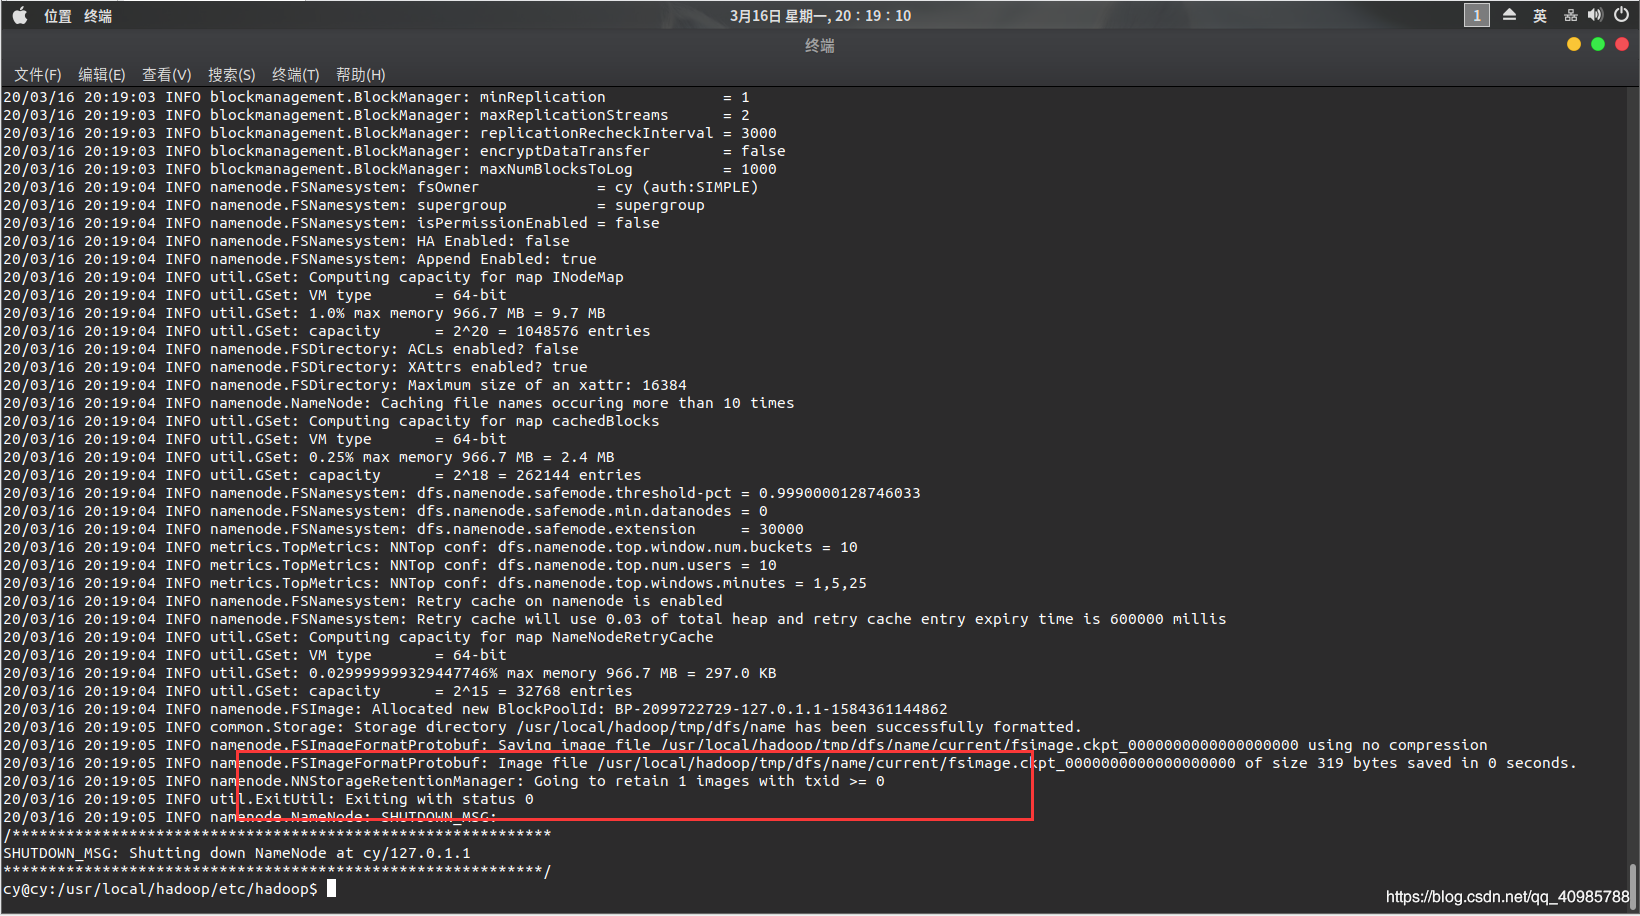Click the green maximize window button
This screenshot has width=1640, height=916.
[1598, 44]
